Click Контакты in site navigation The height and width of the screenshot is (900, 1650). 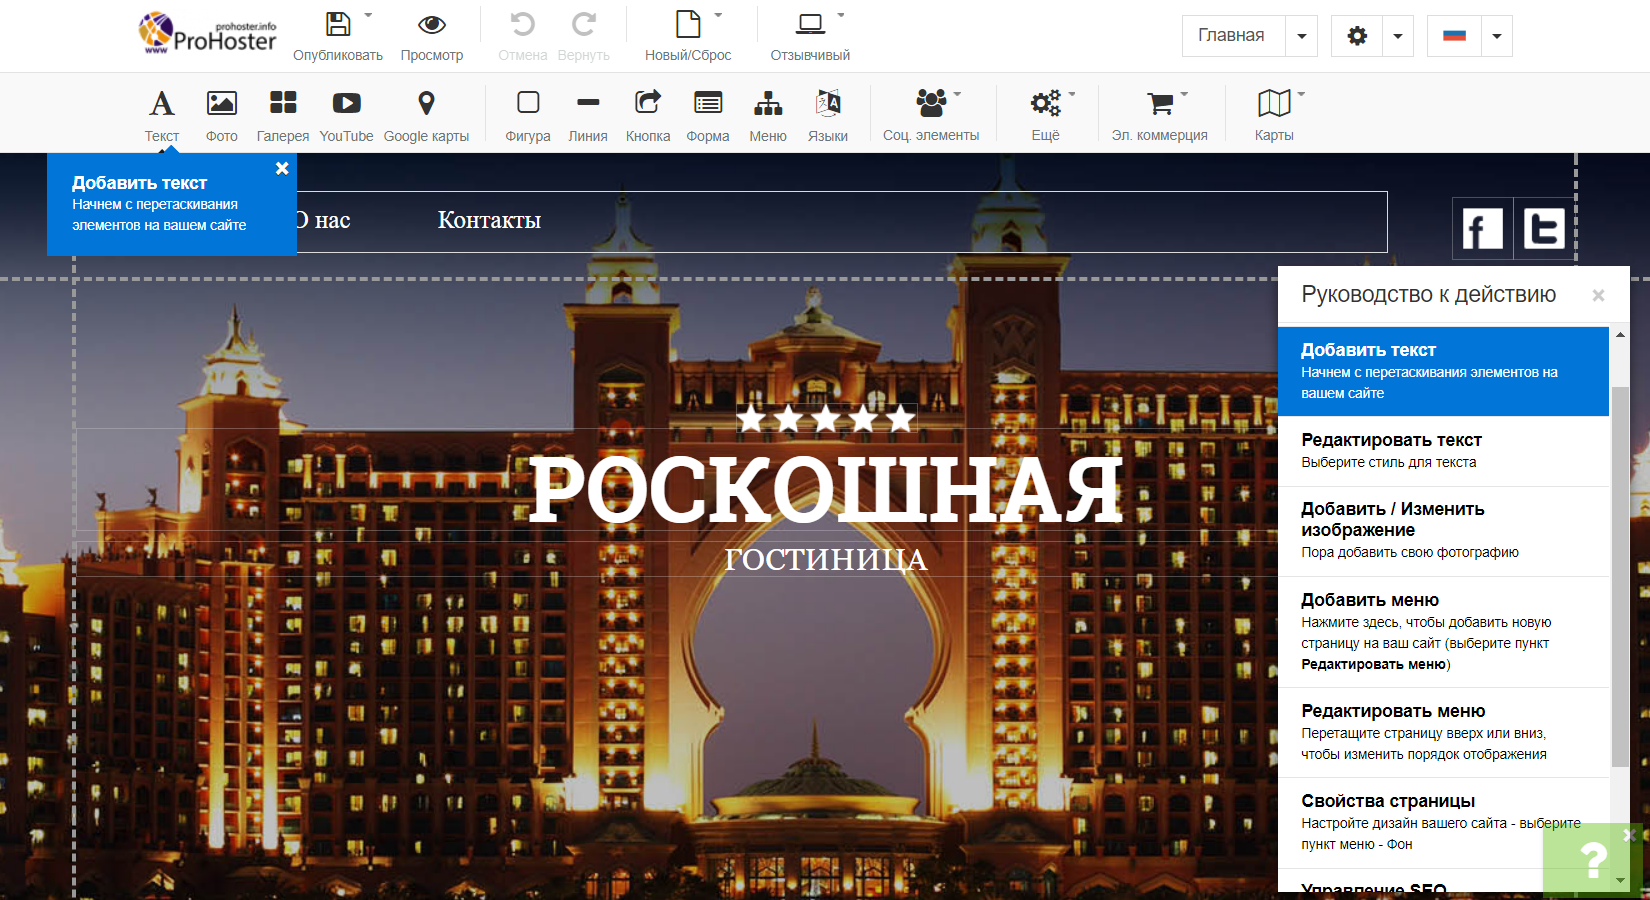point(489,221)
